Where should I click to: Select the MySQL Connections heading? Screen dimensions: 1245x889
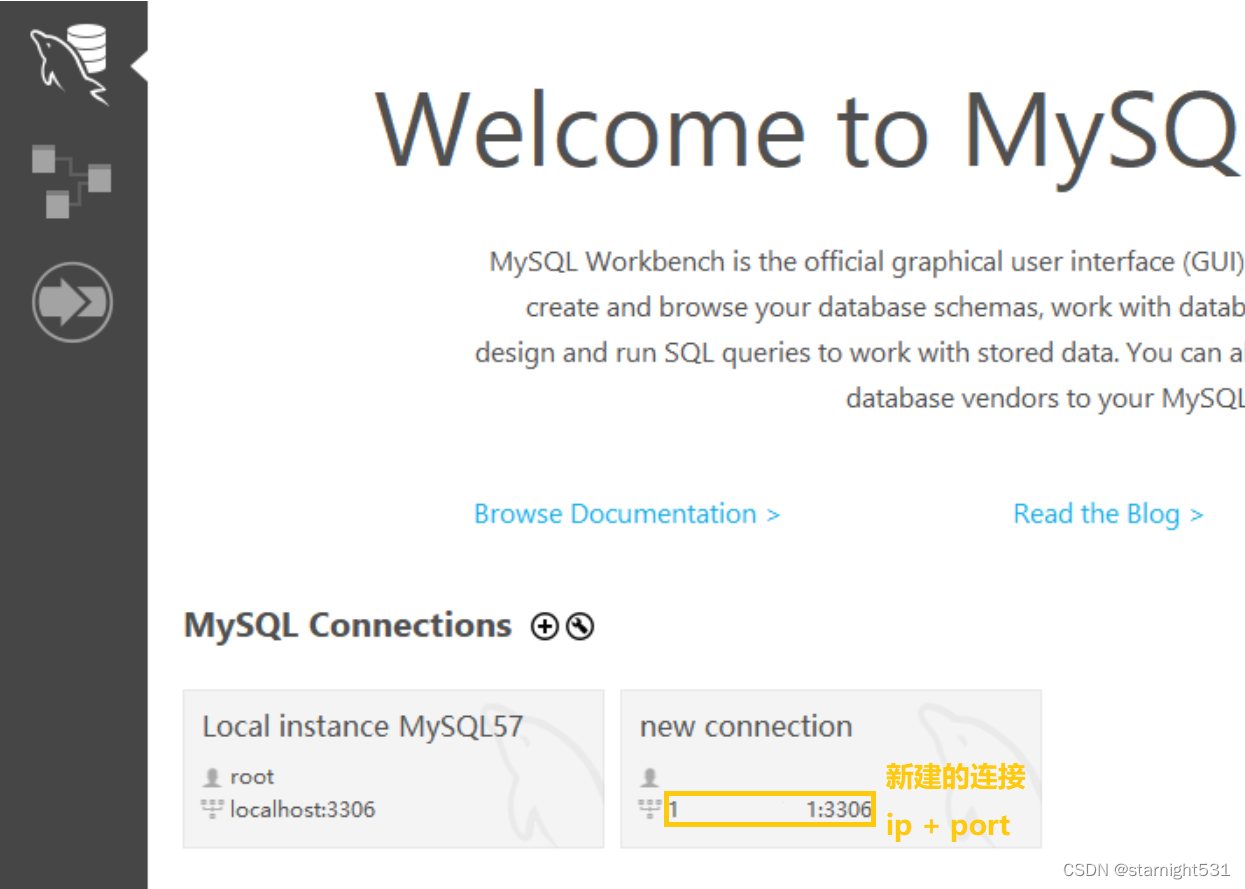coord(348,626)
